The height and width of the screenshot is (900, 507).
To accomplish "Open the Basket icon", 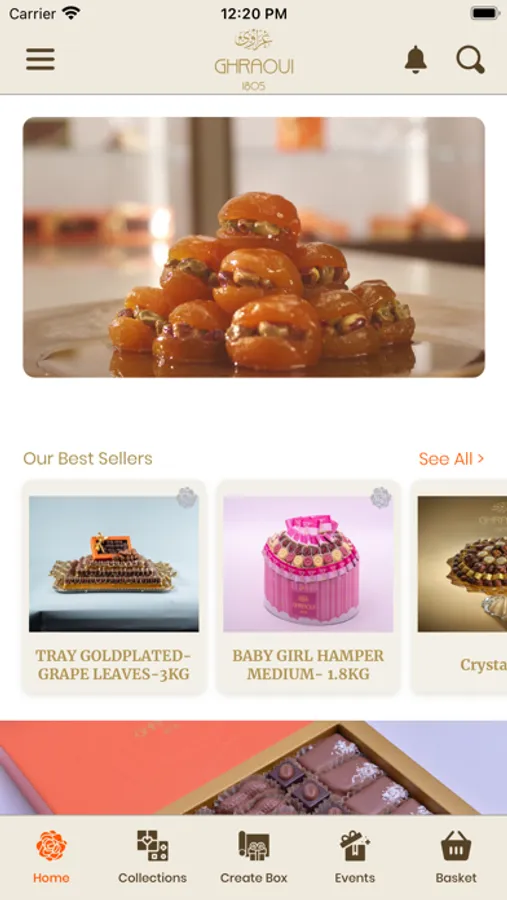I will point(456,845).
